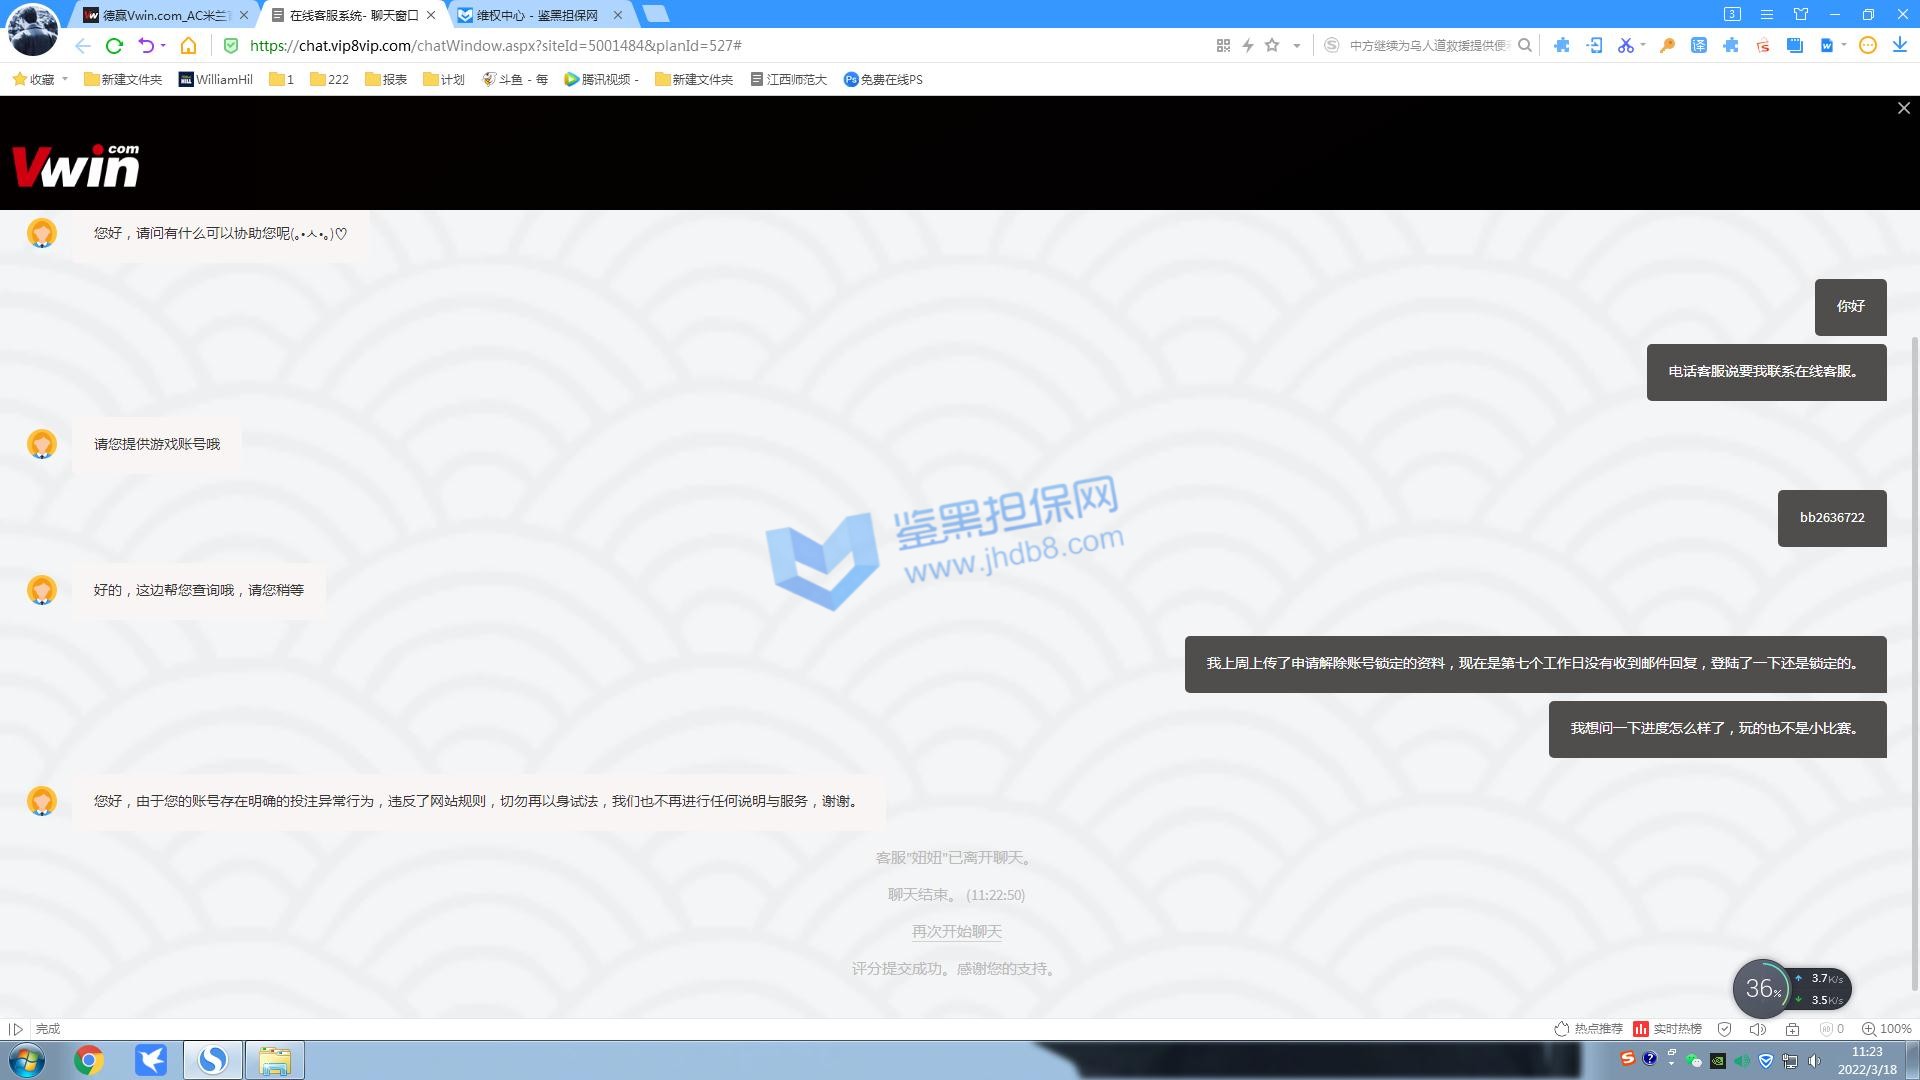This screenshot has width=1920, height=1080.
Task: Open the 收藏 favorites dropdown arrow
Action: point(65,79)
